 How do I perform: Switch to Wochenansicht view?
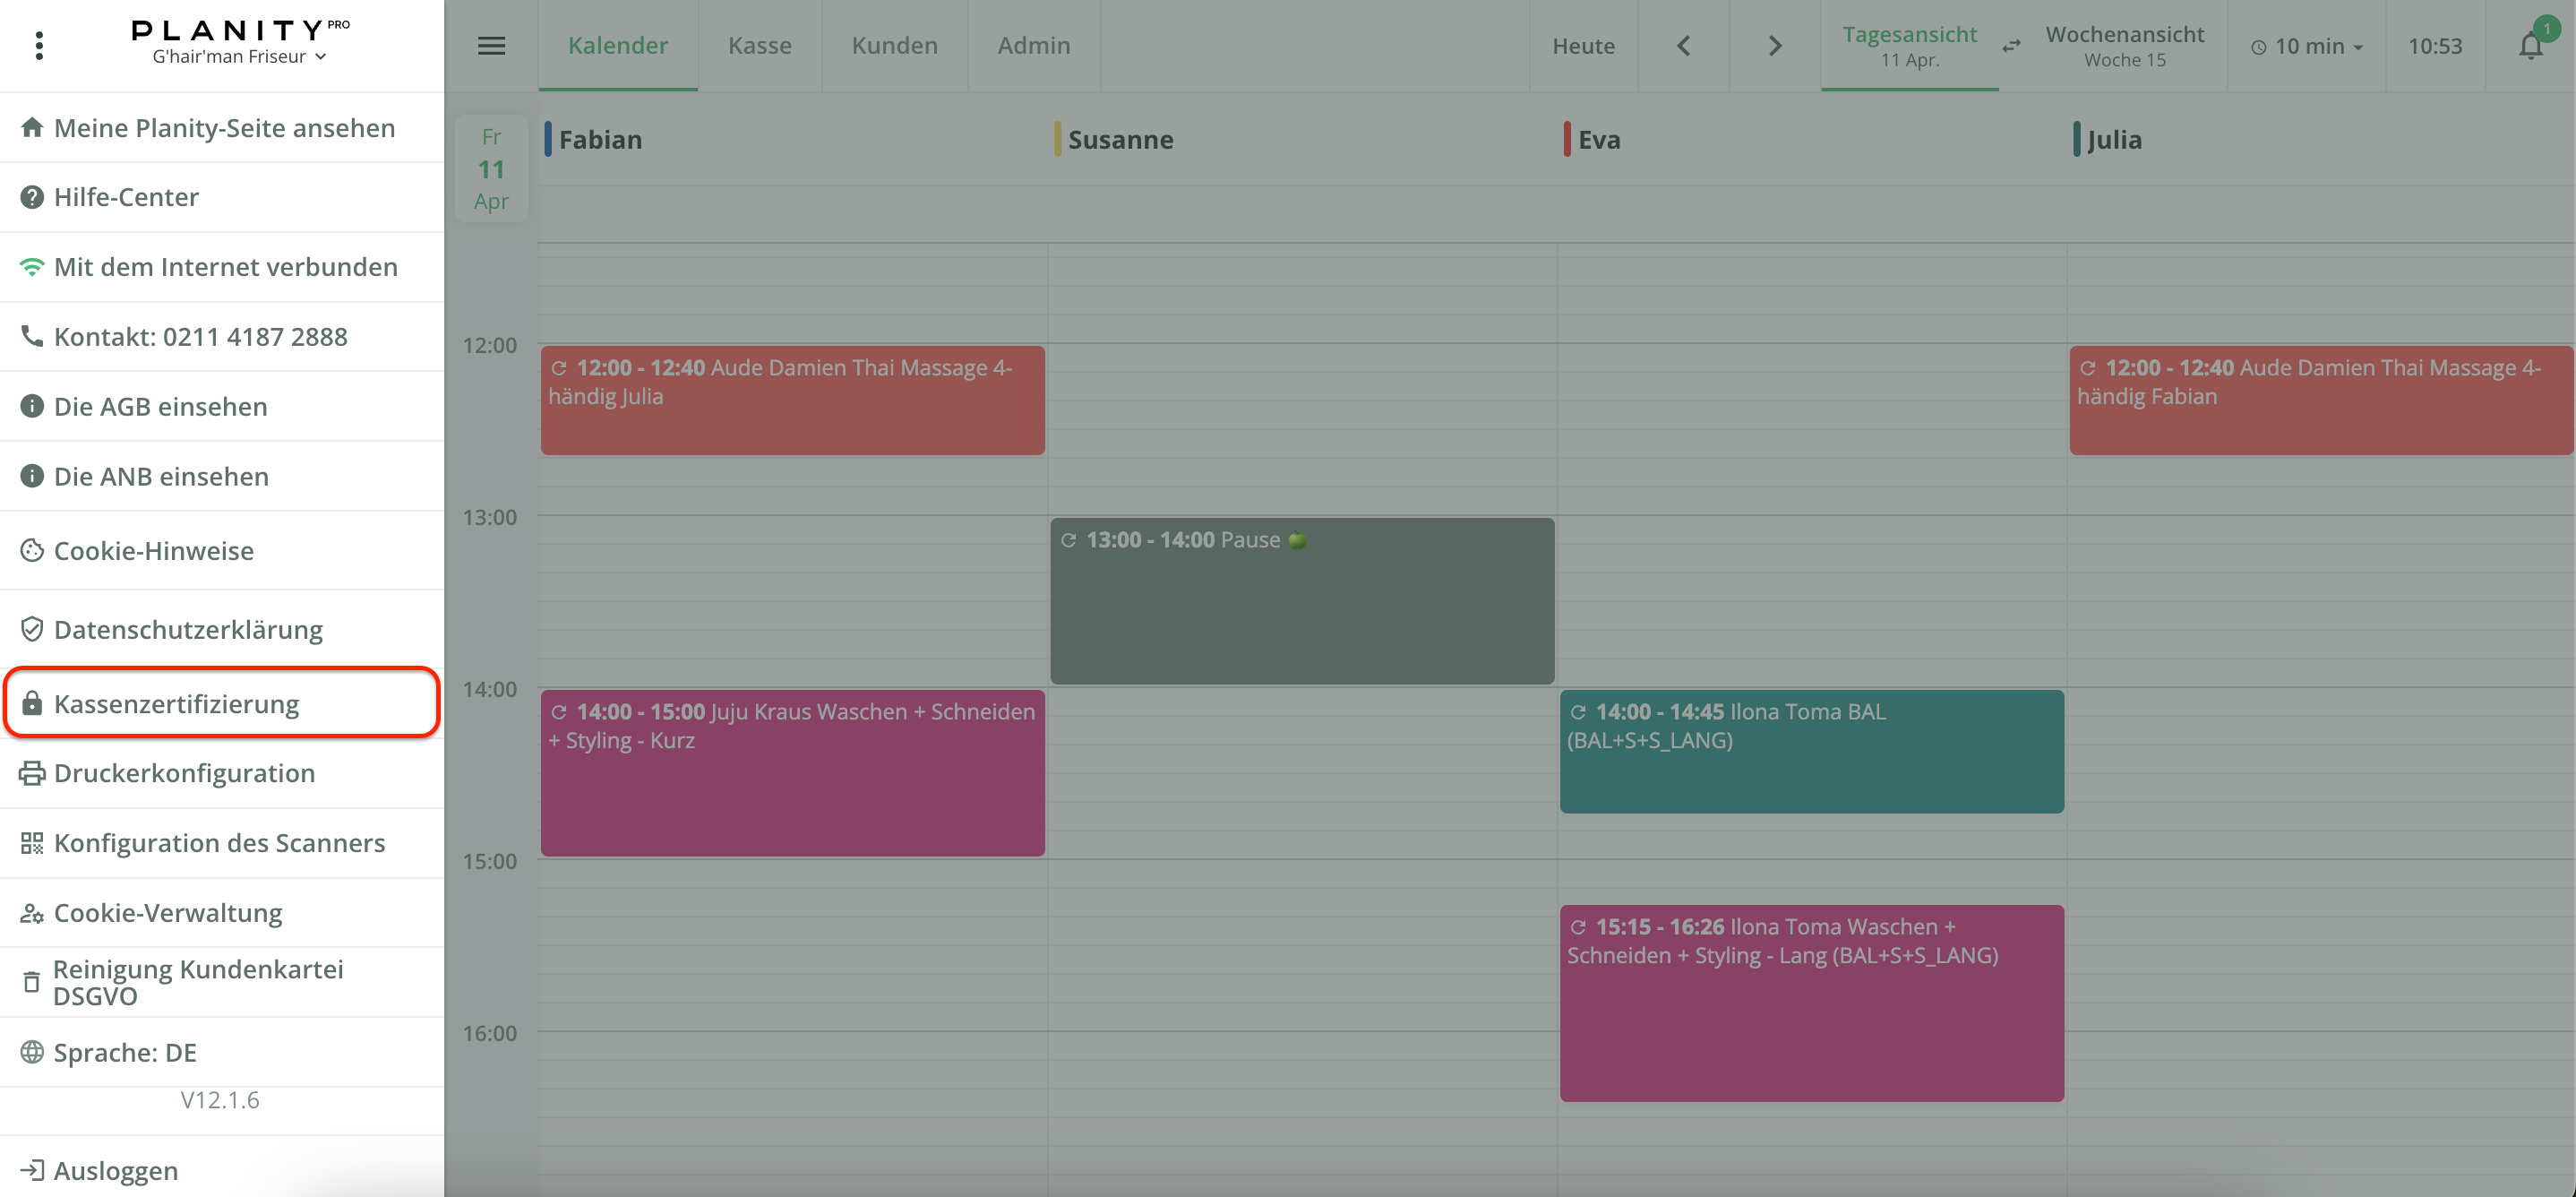[x=2124, y=46]
